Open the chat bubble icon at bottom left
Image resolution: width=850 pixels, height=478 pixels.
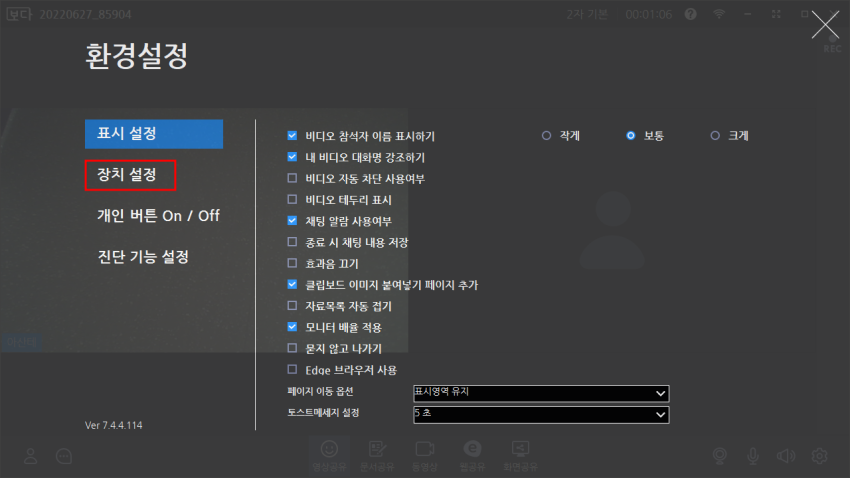64,456
